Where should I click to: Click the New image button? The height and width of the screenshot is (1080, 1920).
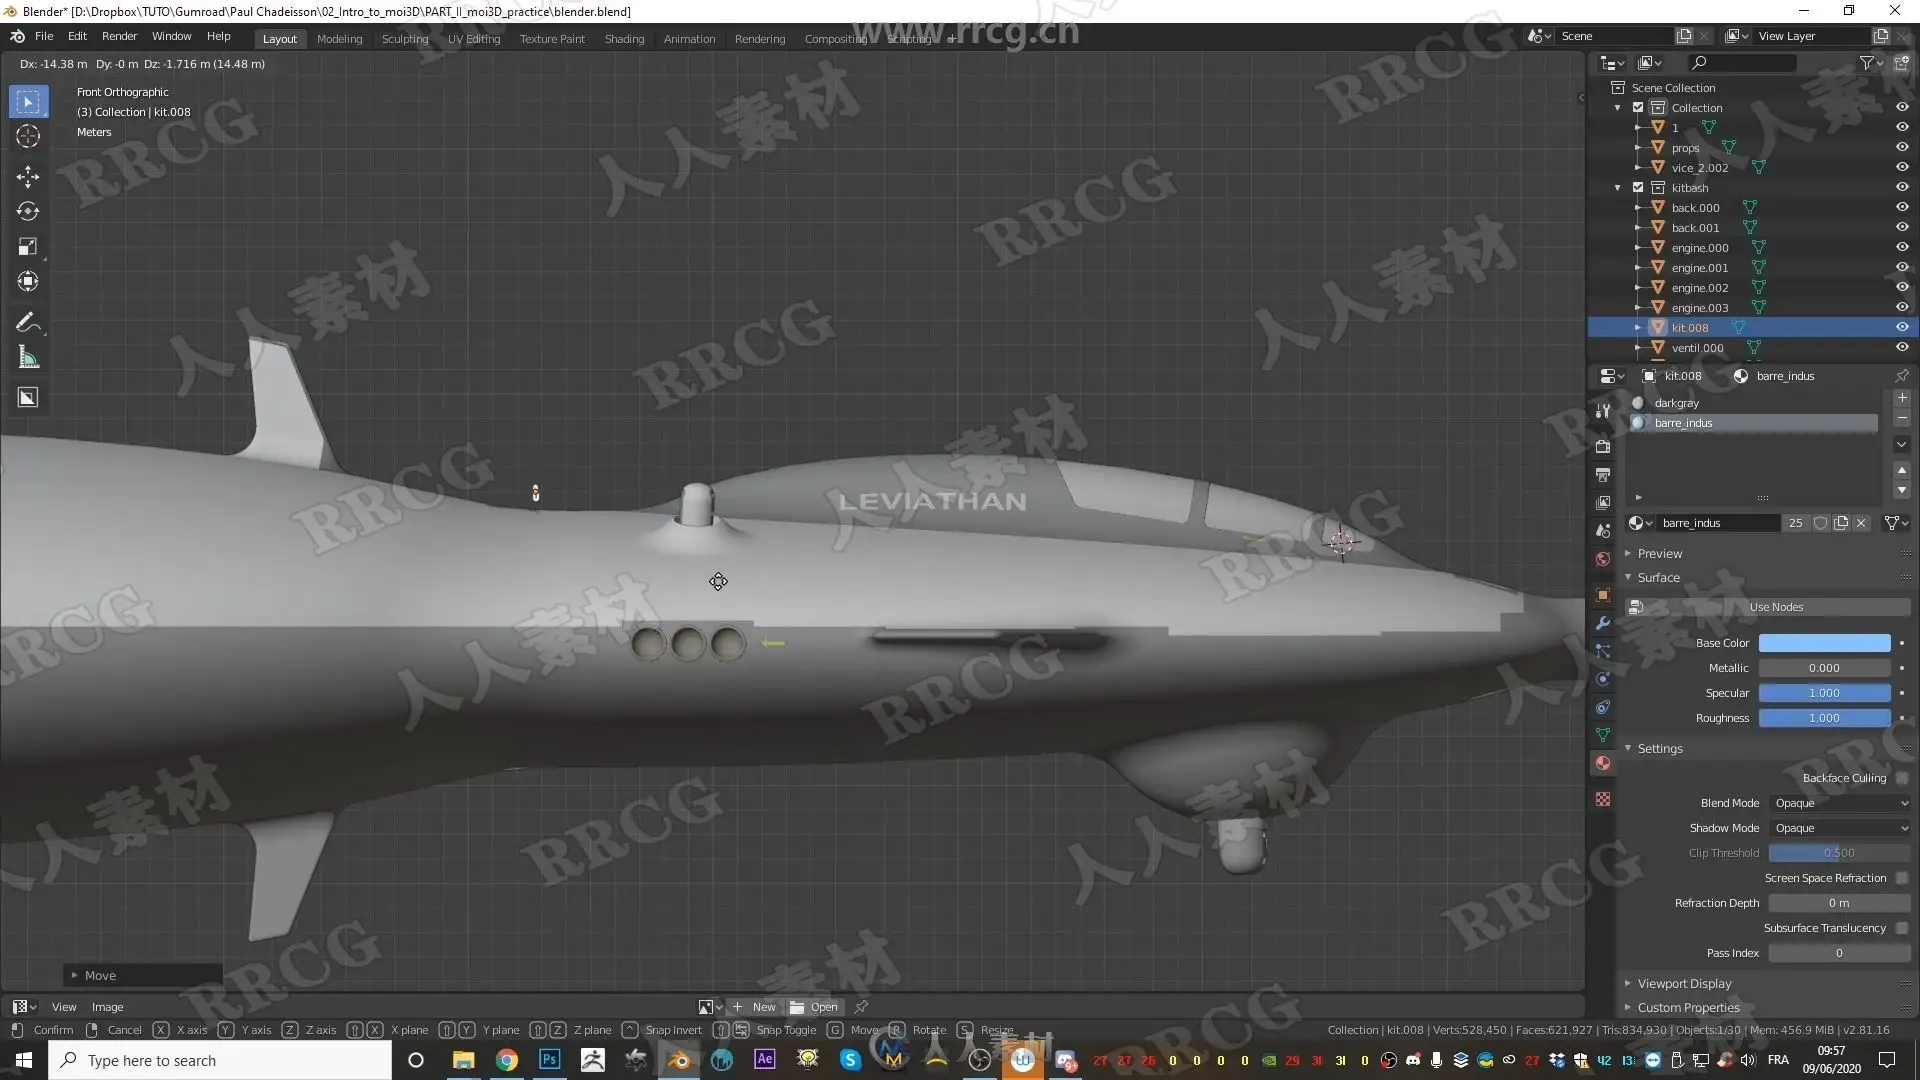755,1007
